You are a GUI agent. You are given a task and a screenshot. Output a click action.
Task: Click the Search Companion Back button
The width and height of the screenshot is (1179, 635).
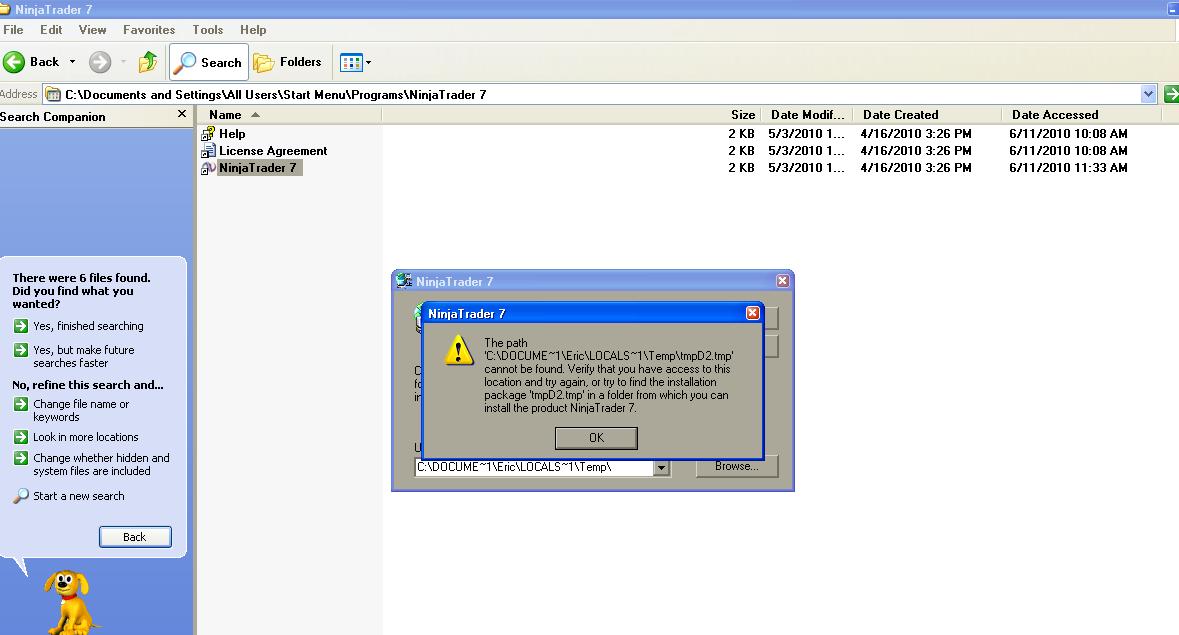(x=135, y=537)
